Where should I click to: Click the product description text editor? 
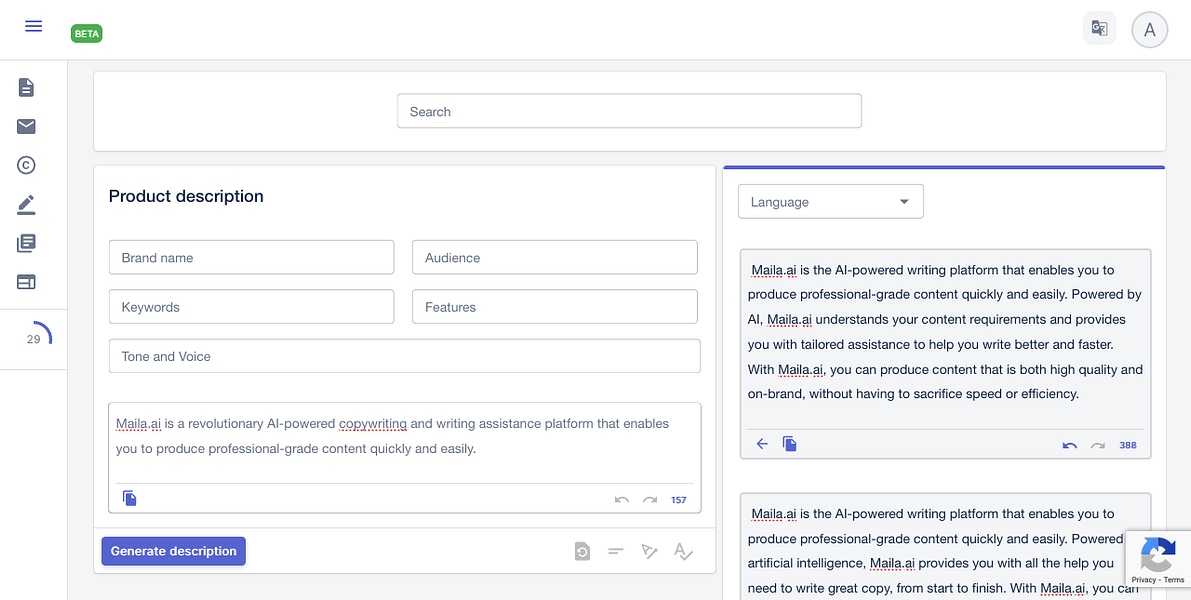tap(404, 437)
